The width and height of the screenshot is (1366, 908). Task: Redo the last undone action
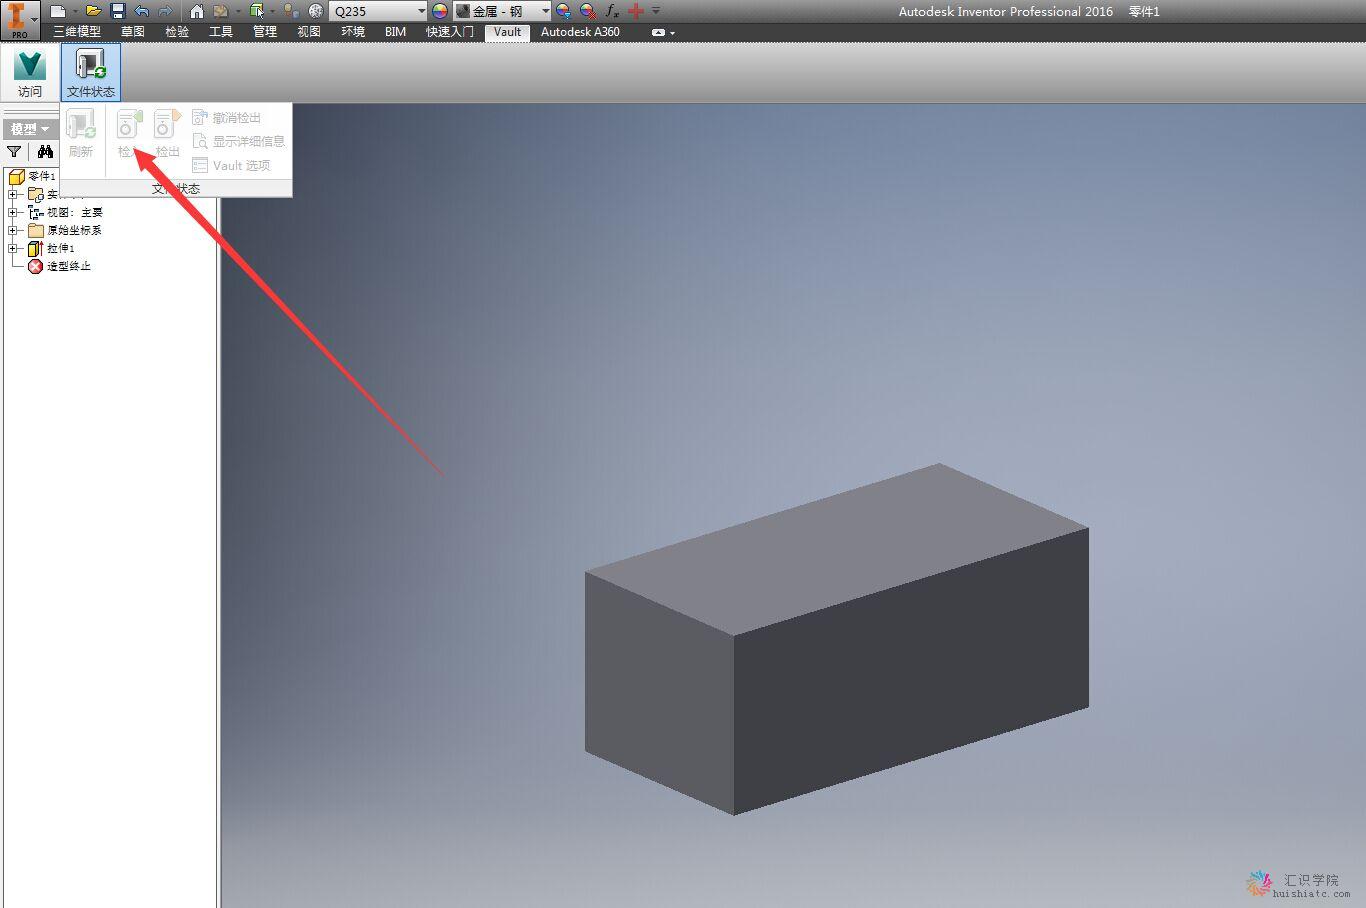(x=165, y=11)
